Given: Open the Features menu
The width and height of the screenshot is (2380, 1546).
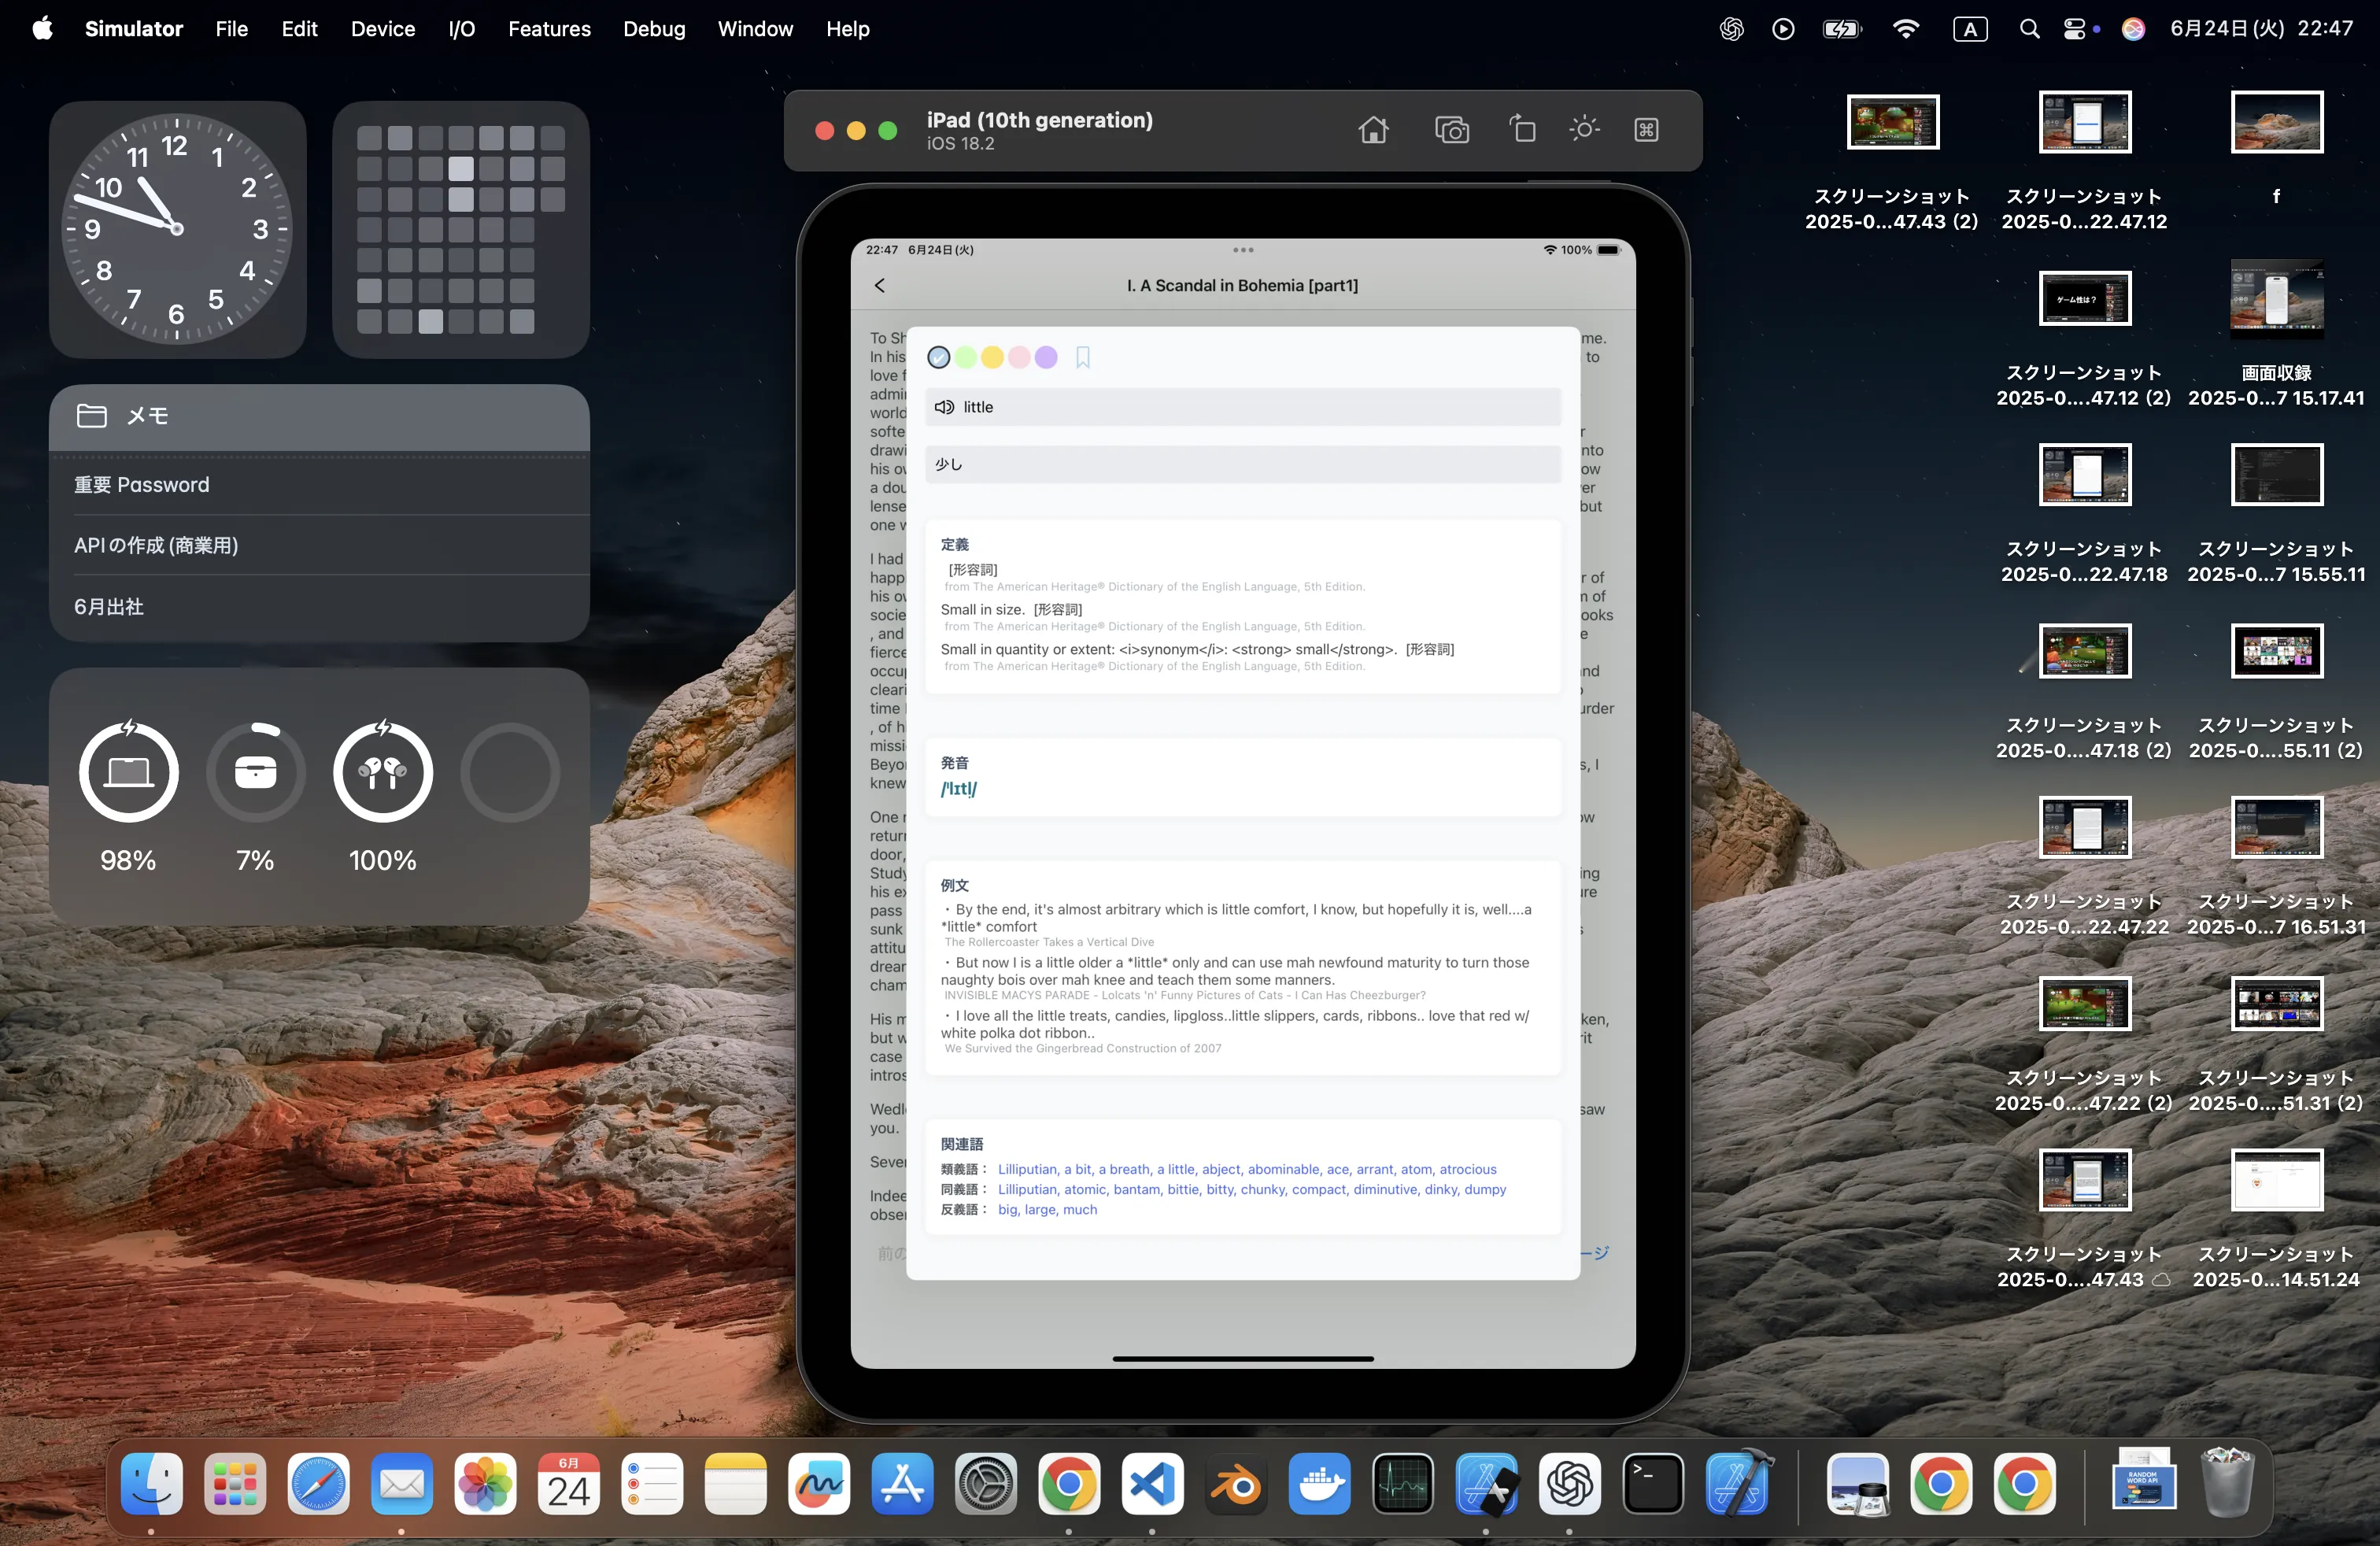Looking at the screenshot, I should click(549, 29).
